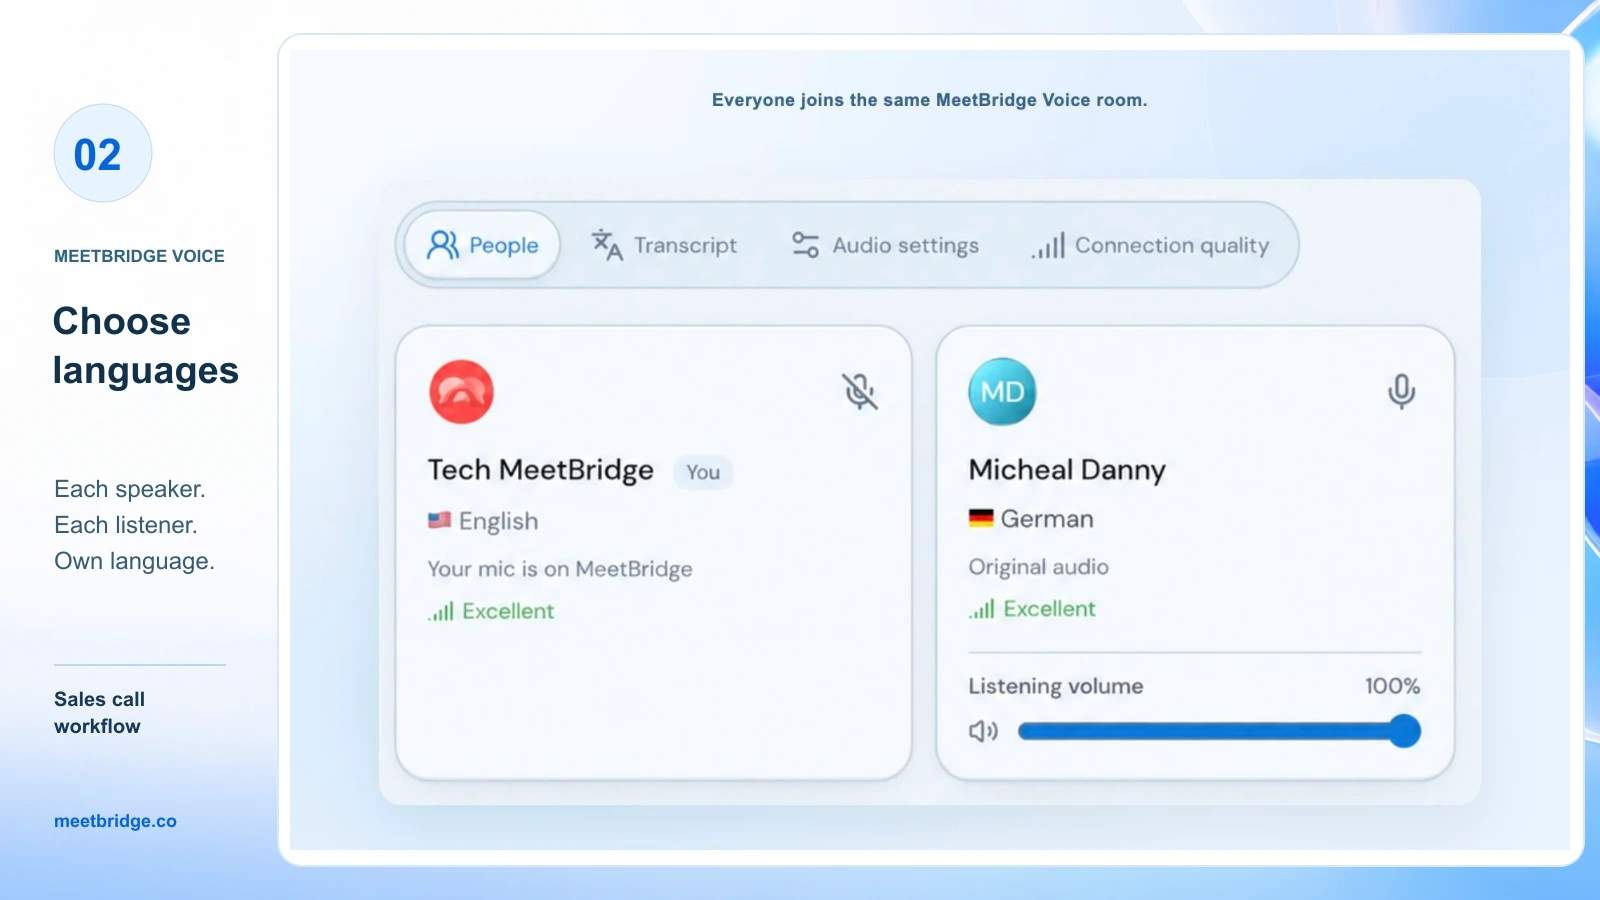
Task: Click Micheal Danny's microphone icon
Action: (1401, 391)
